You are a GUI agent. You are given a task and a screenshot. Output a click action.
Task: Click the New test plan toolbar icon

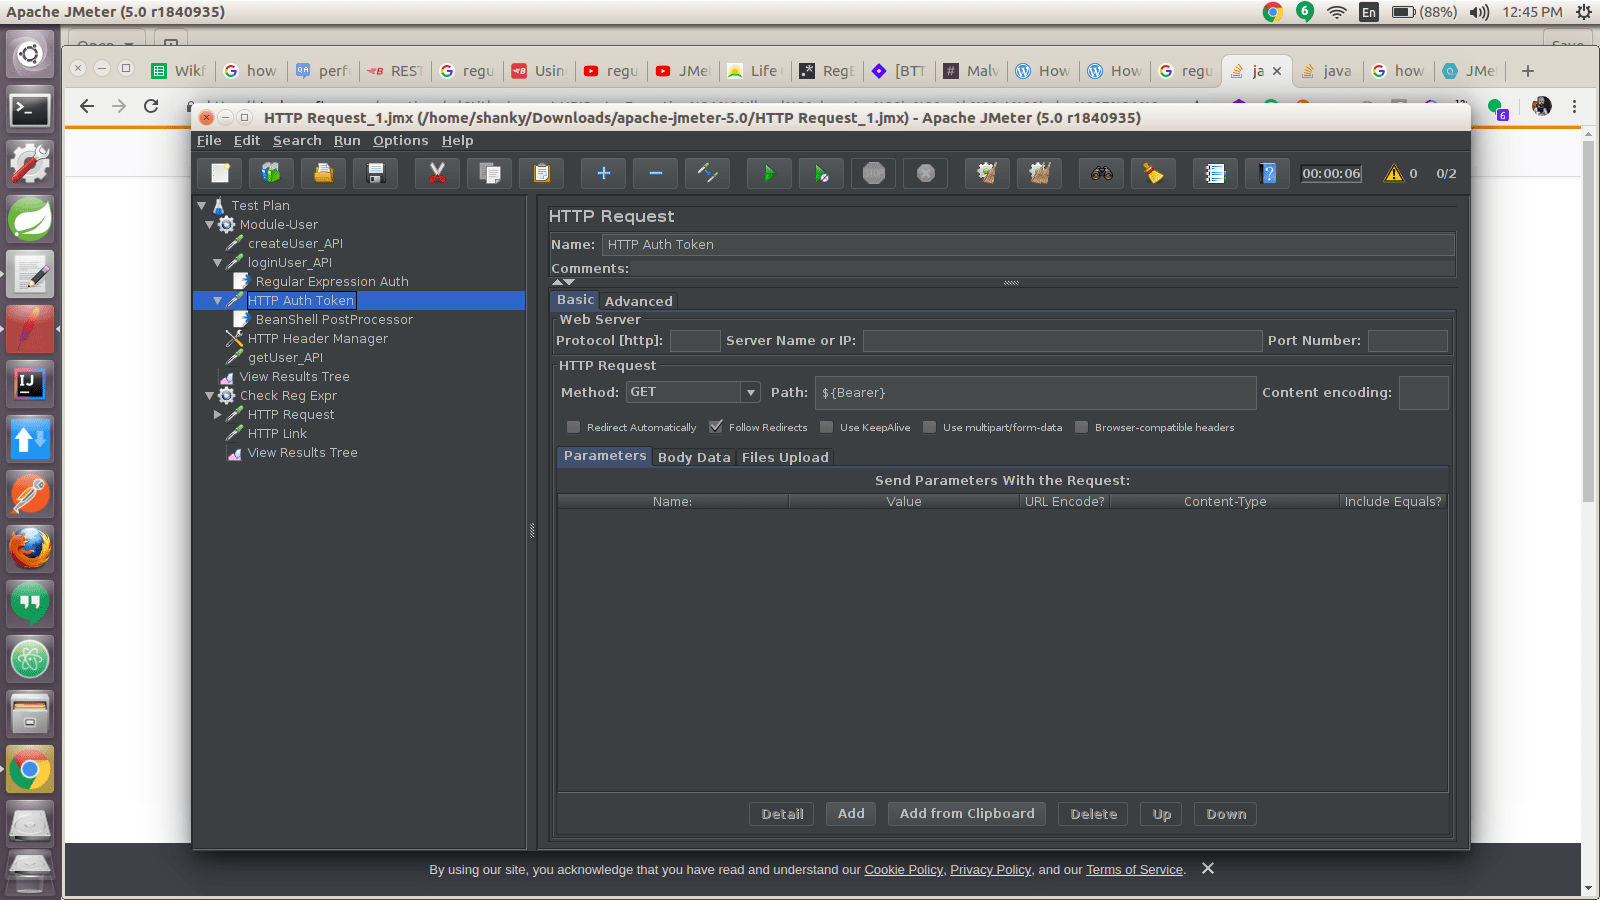pyautogui.click(x=220, y=173)
